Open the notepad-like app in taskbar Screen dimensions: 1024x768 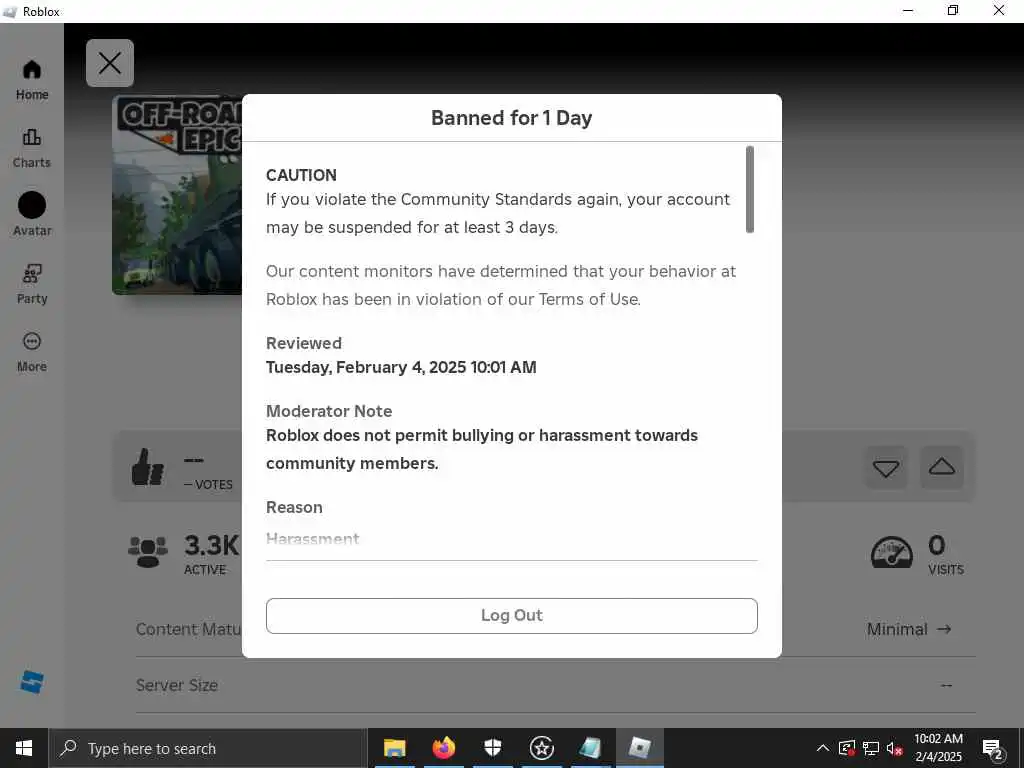tap(591, 748)
